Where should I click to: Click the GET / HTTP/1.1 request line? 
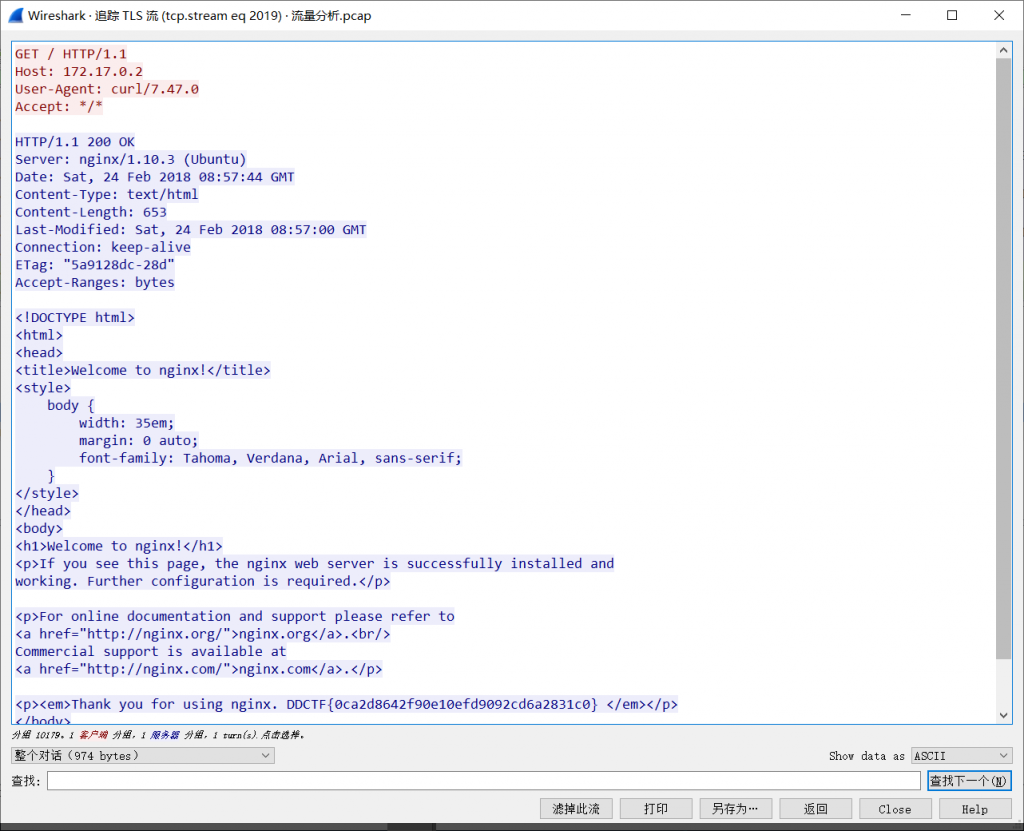click(71, 54)
